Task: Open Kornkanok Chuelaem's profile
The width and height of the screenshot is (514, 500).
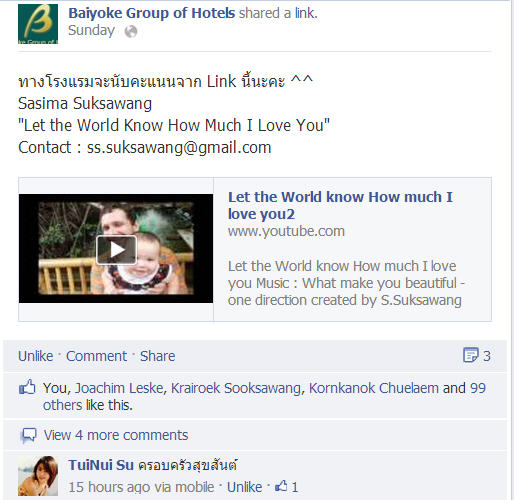Action: tap(374, 388)
